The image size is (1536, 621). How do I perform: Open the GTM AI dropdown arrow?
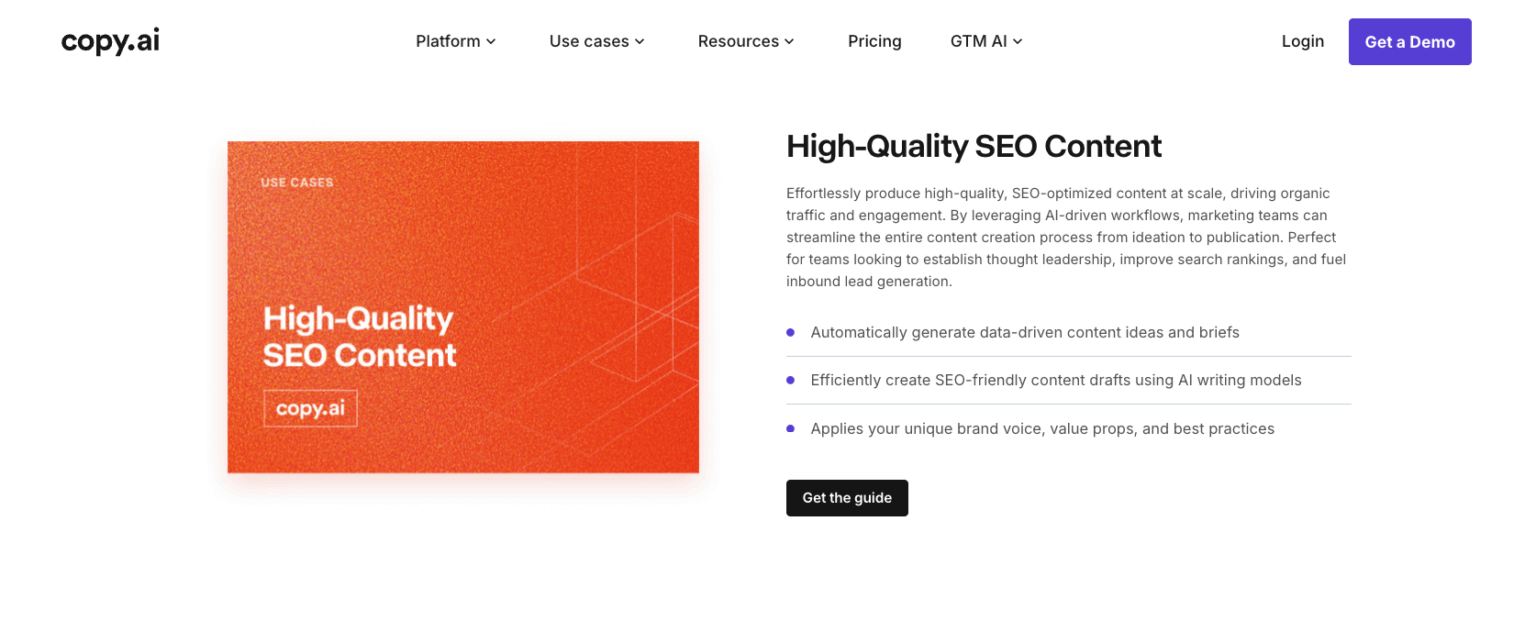point(1018,42)
